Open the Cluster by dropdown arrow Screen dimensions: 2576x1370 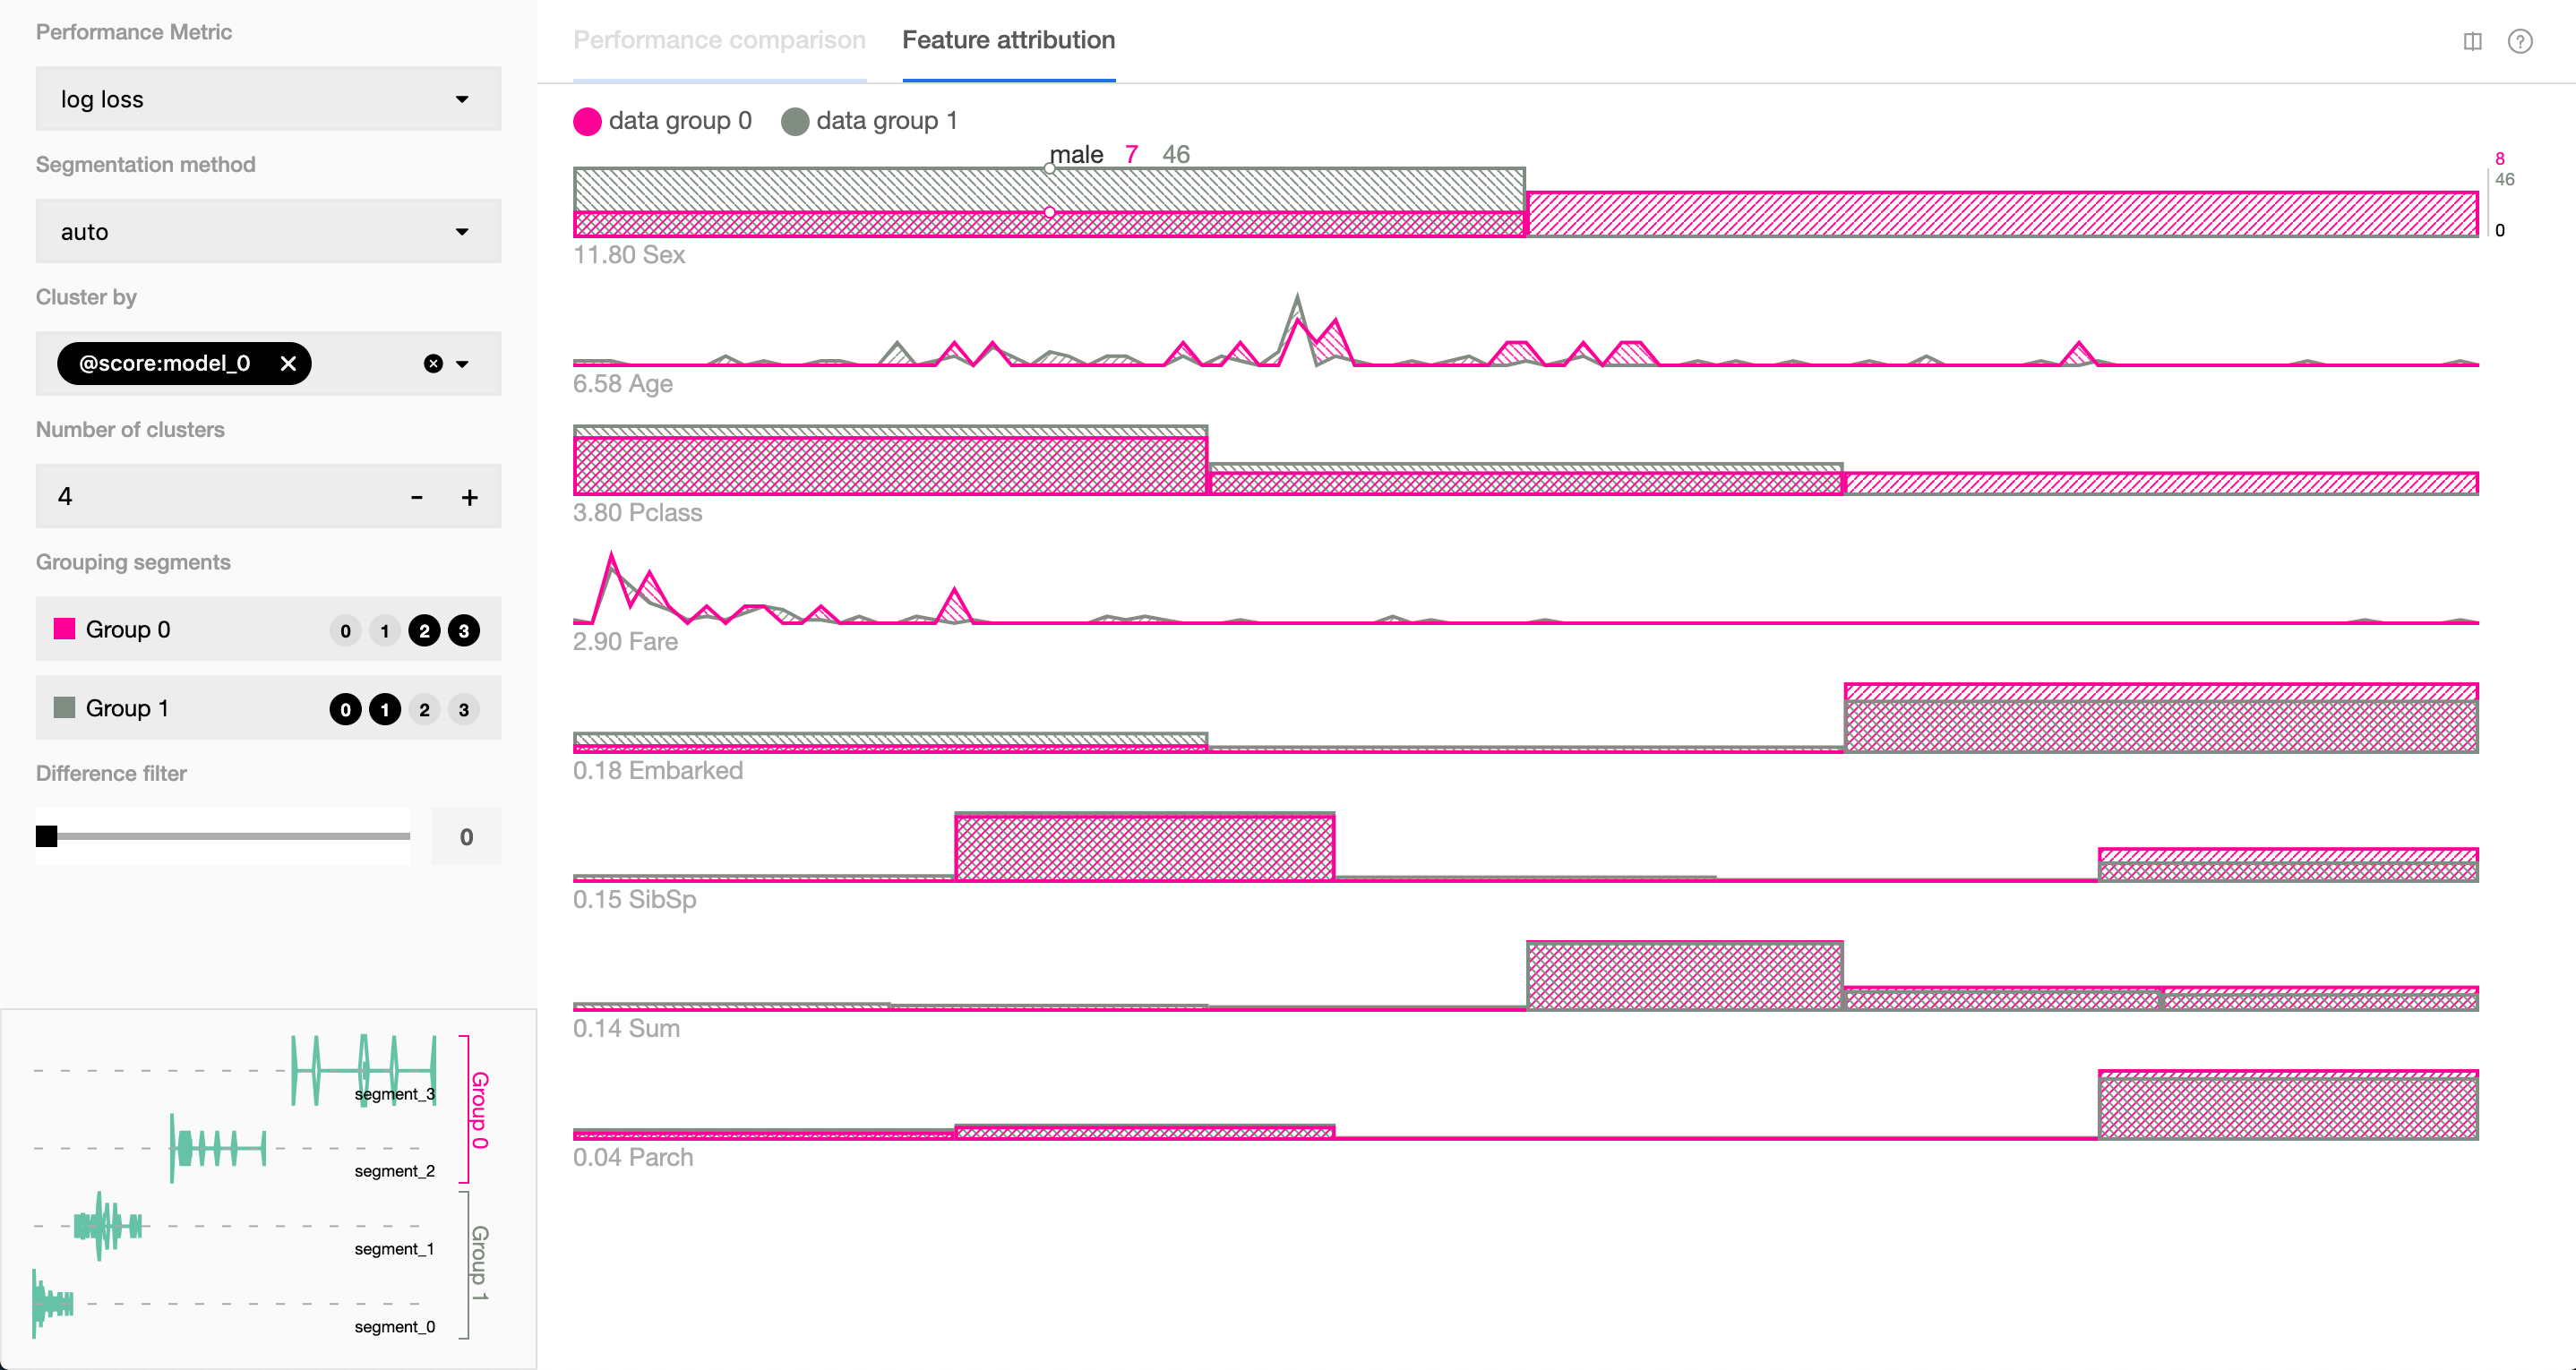point(463,364)
